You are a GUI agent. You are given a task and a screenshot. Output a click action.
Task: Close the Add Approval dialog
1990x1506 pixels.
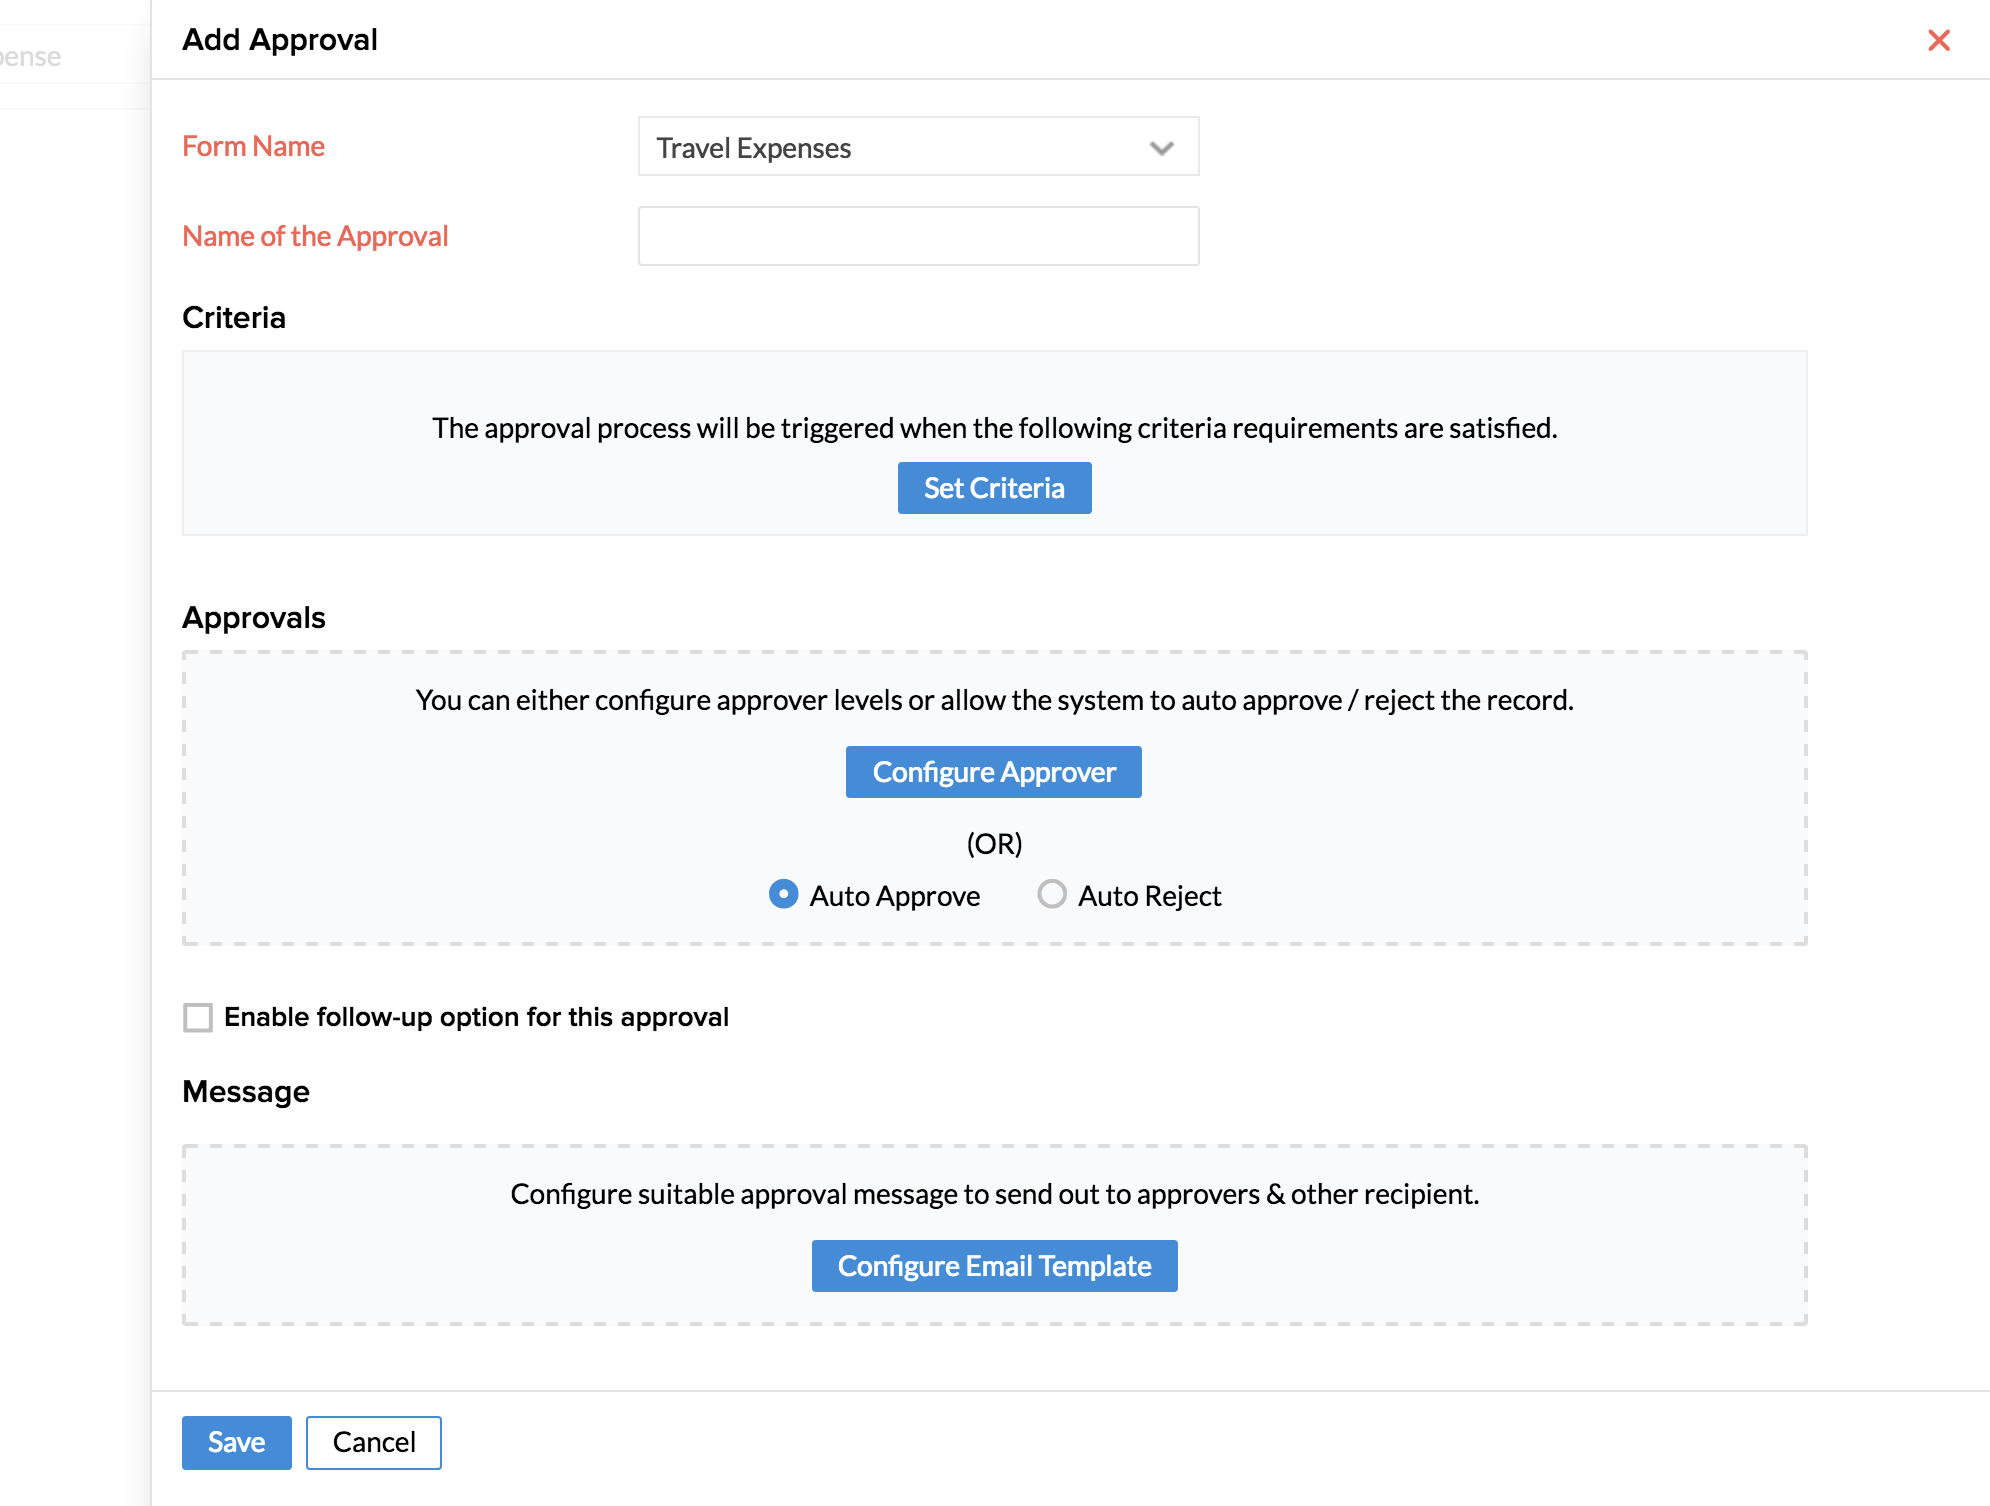click(1938, 40)
